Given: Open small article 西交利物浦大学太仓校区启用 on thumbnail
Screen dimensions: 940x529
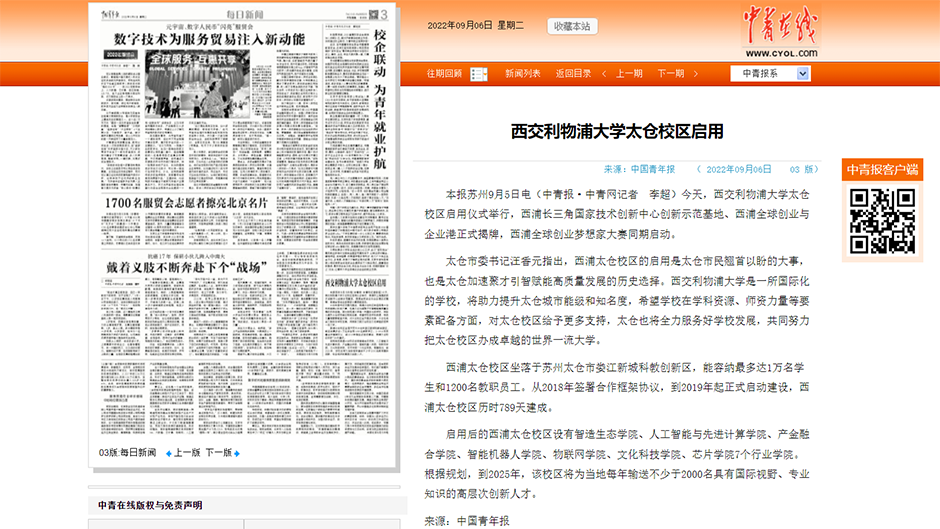Looking at the screenshot, I should pyautogui.click(x=355, y=282).
